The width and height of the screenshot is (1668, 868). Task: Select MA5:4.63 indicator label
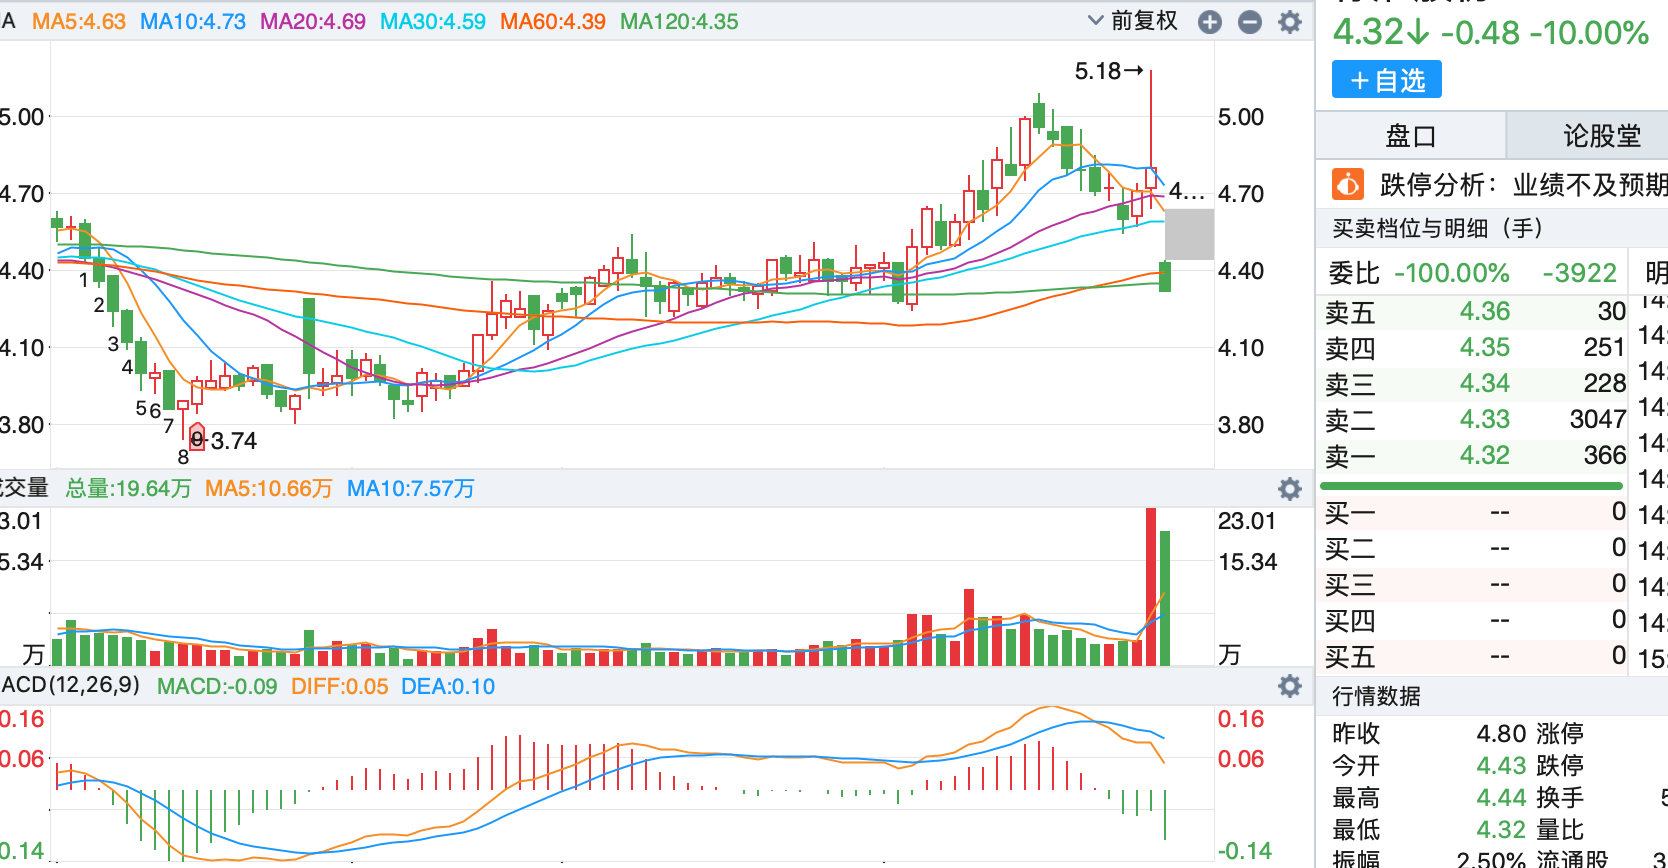pos(79,21)
